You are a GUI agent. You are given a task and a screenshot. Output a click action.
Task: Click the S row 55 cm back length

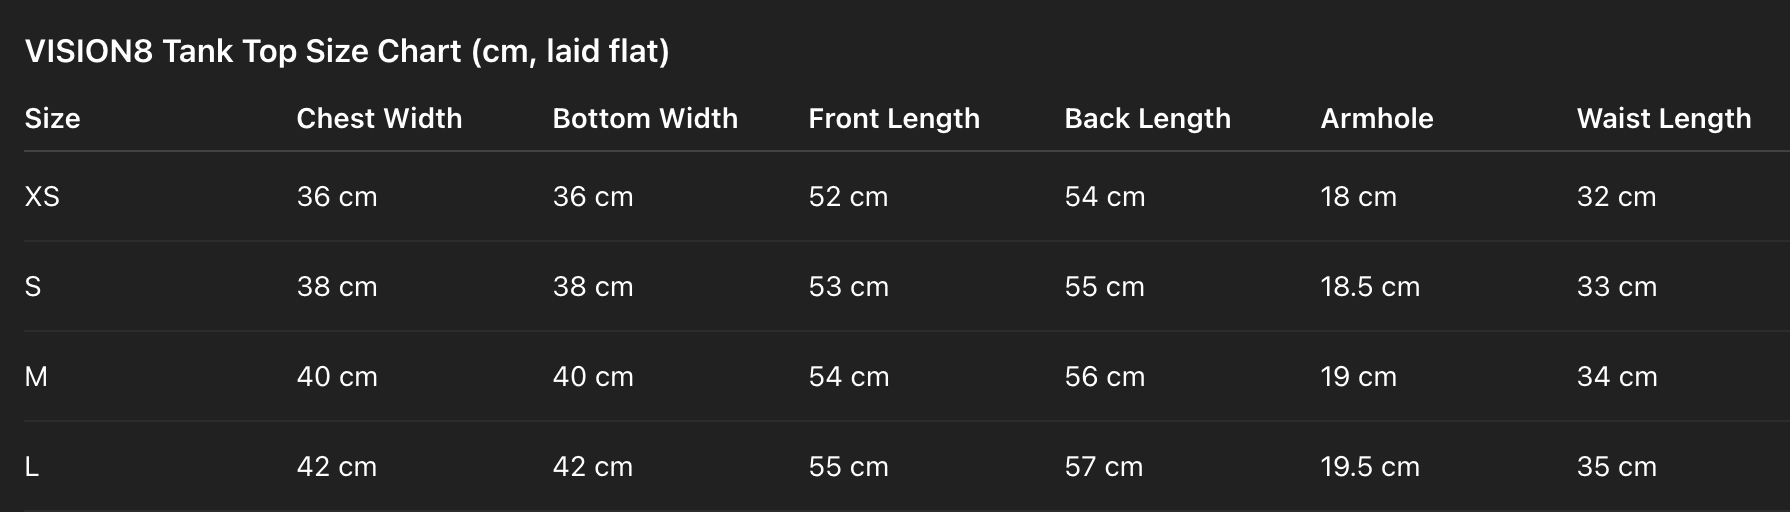(x=1105, y=286)
